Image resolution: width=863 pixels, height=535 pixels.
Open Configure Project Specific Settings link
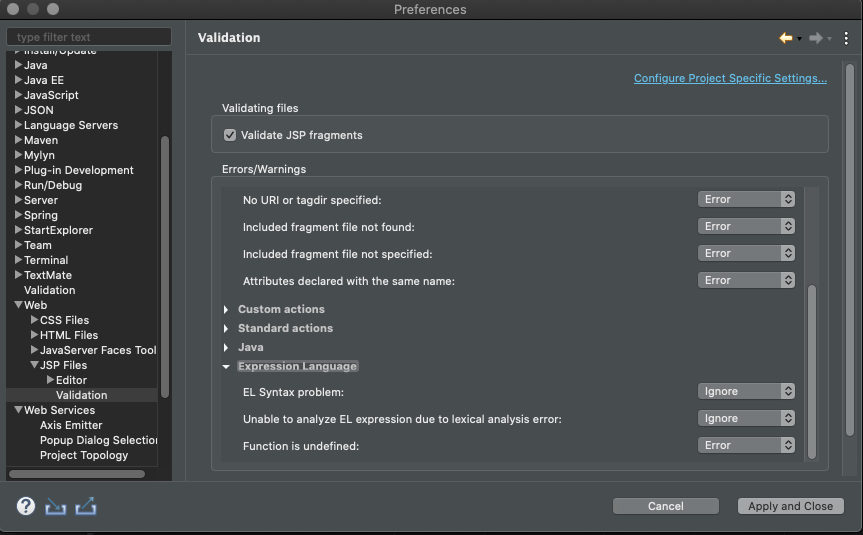click(730, 78)
